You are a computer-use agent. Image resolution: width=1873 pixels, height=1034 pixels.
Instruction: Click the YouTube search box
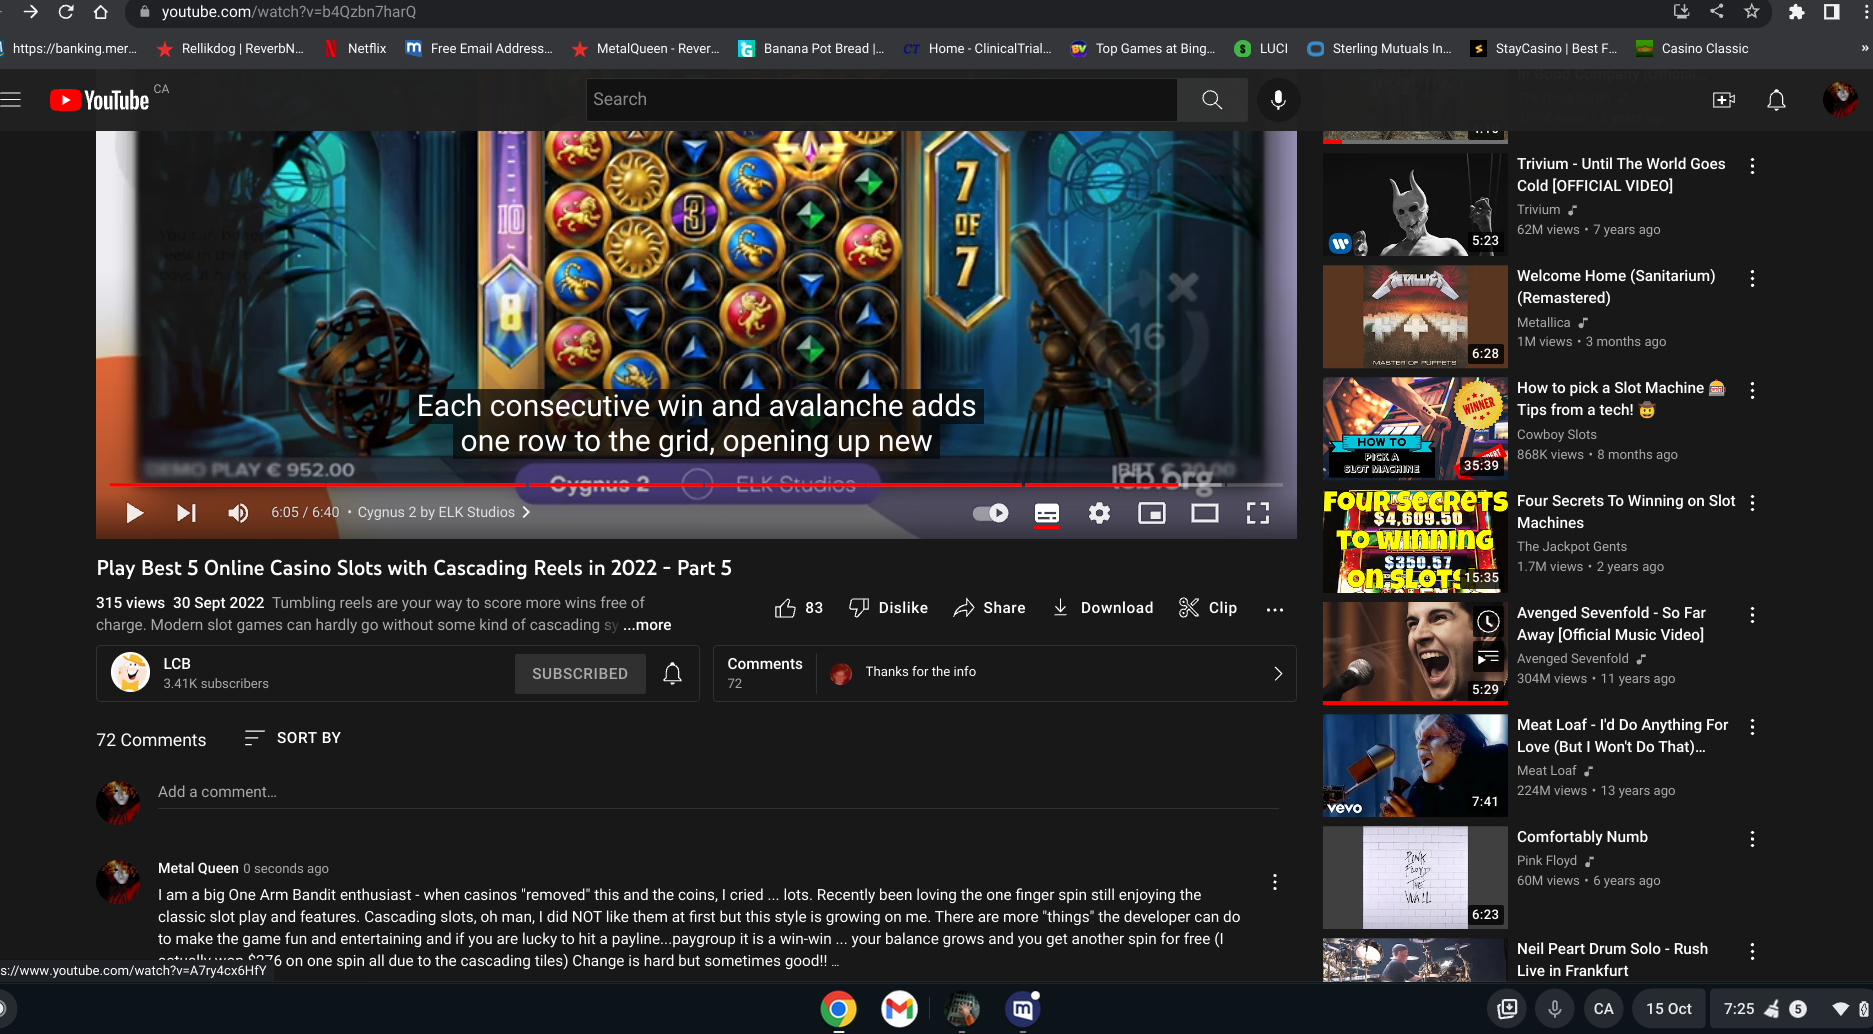click(881, 99)
